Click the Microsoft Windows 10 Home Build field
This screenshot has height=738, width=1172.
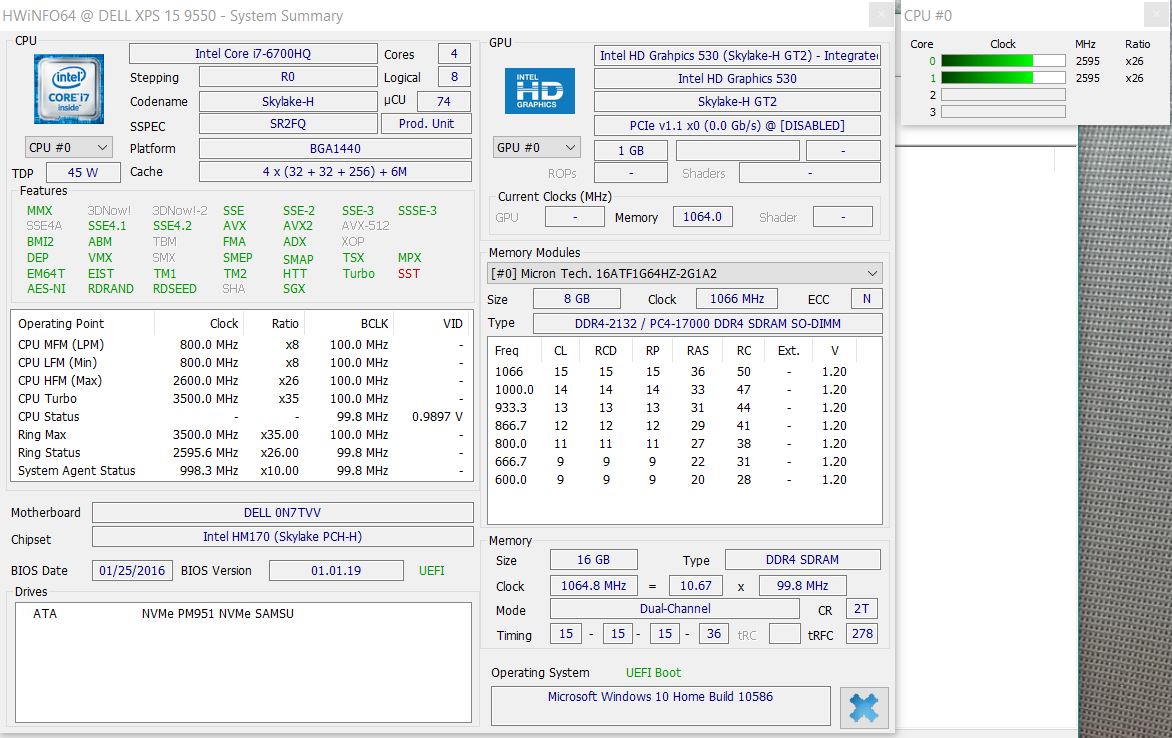(661, 705)
